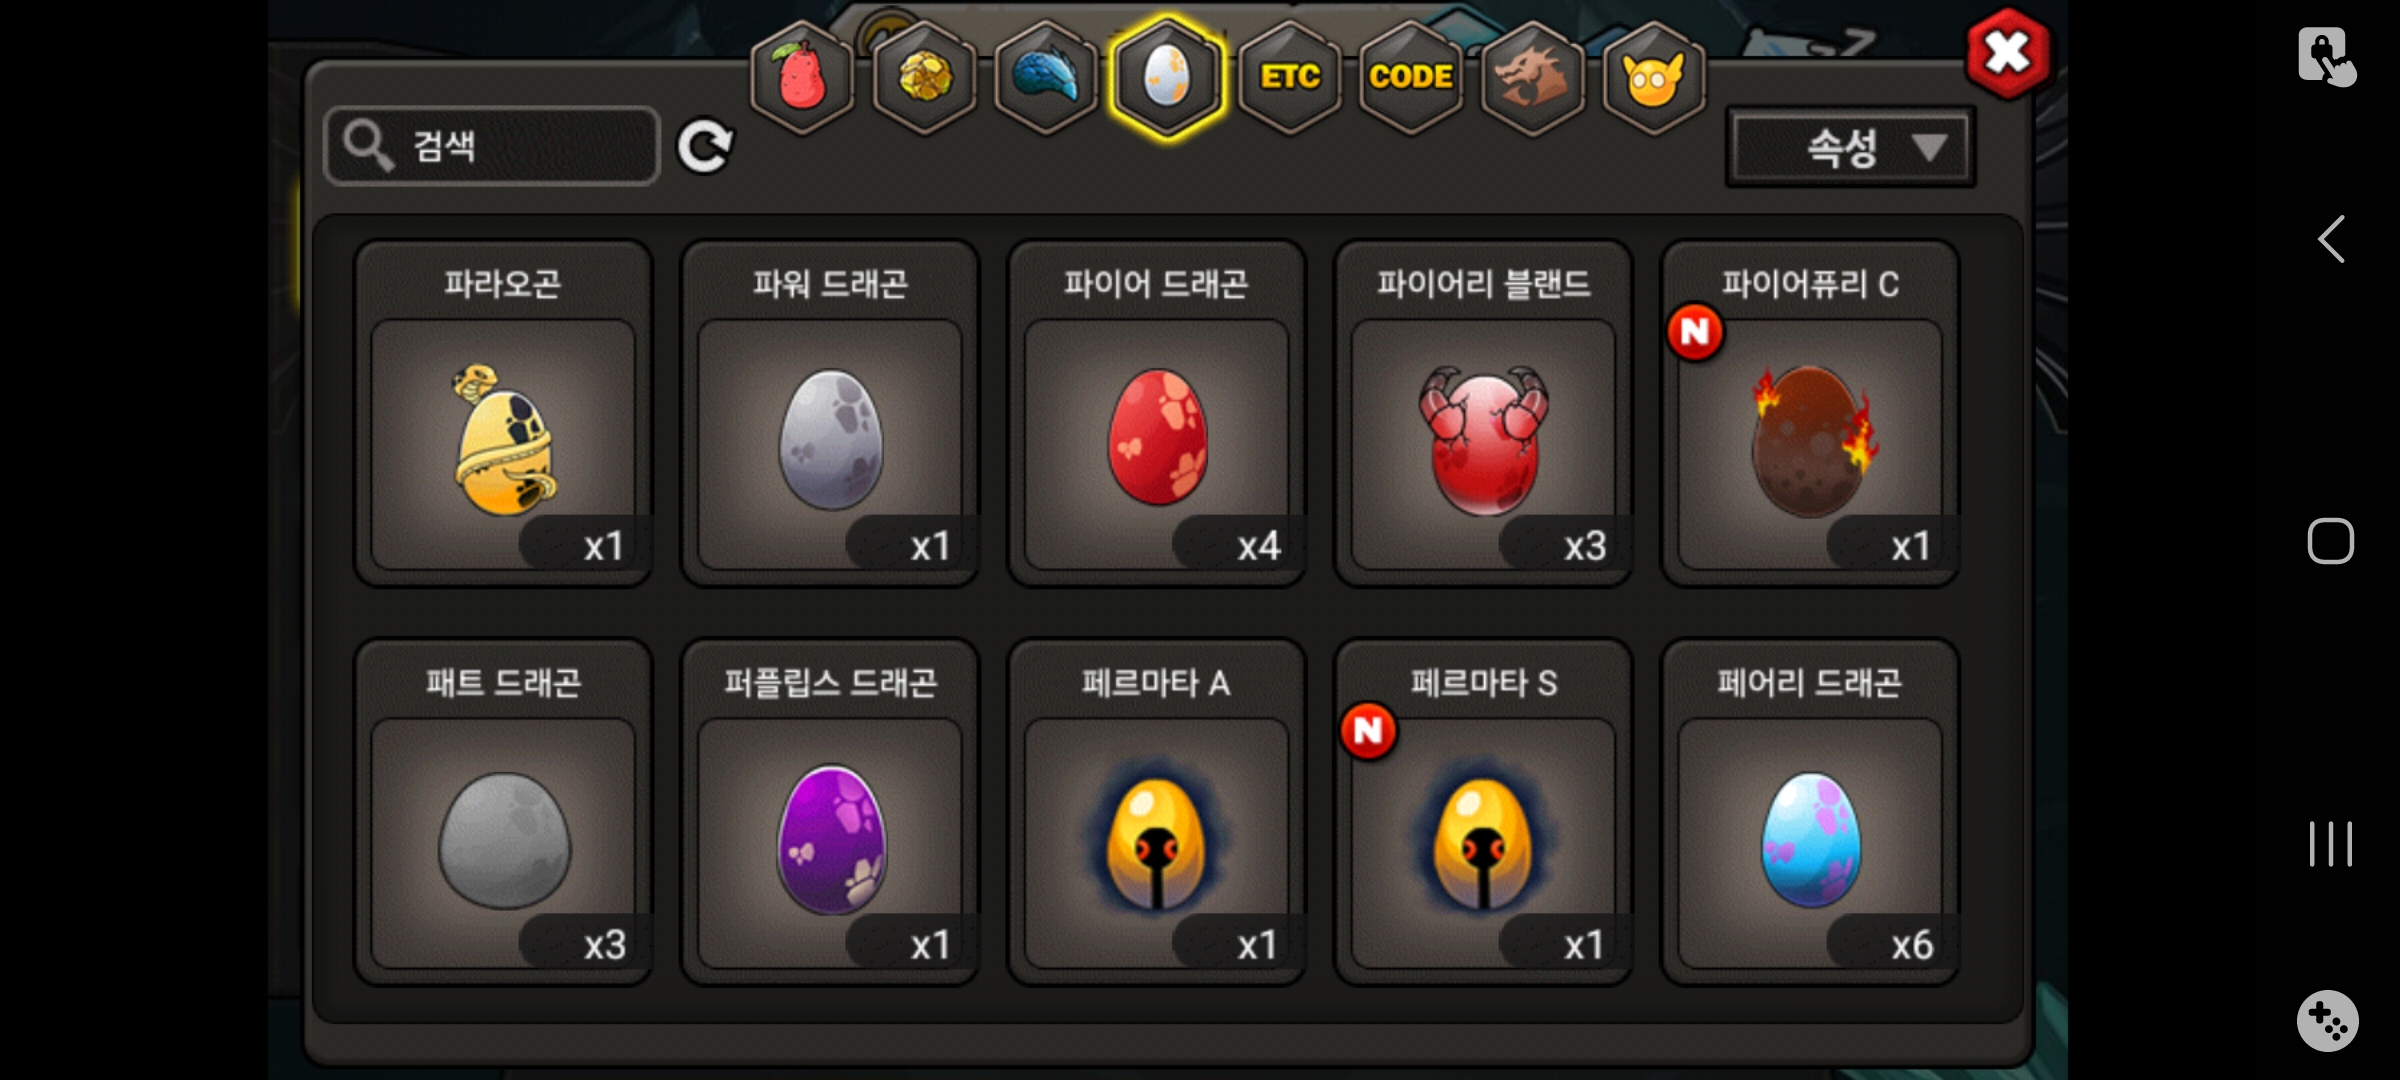Choose the 파이어리 블랜드 horned egg
Screen dimensions: 2400x1080
tap(1484, 413)
